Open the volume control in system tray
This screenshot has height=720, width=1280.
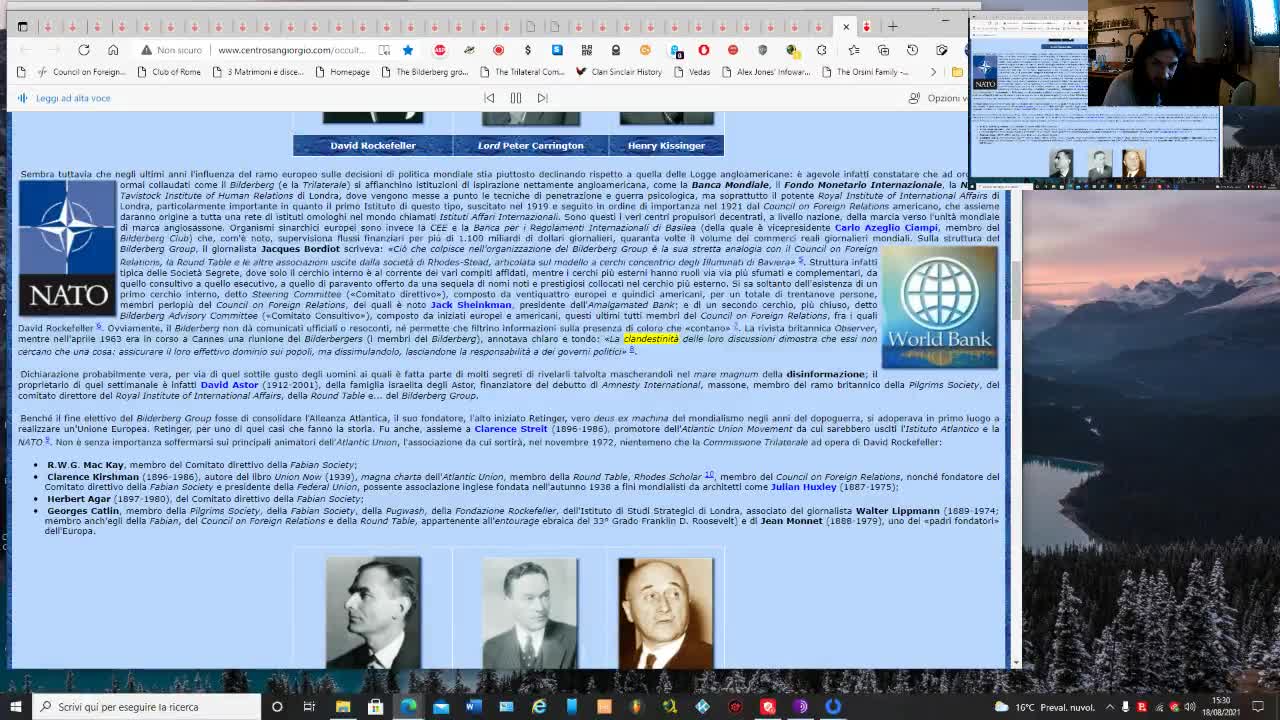pyautogui.click(x=1191, y=707)
